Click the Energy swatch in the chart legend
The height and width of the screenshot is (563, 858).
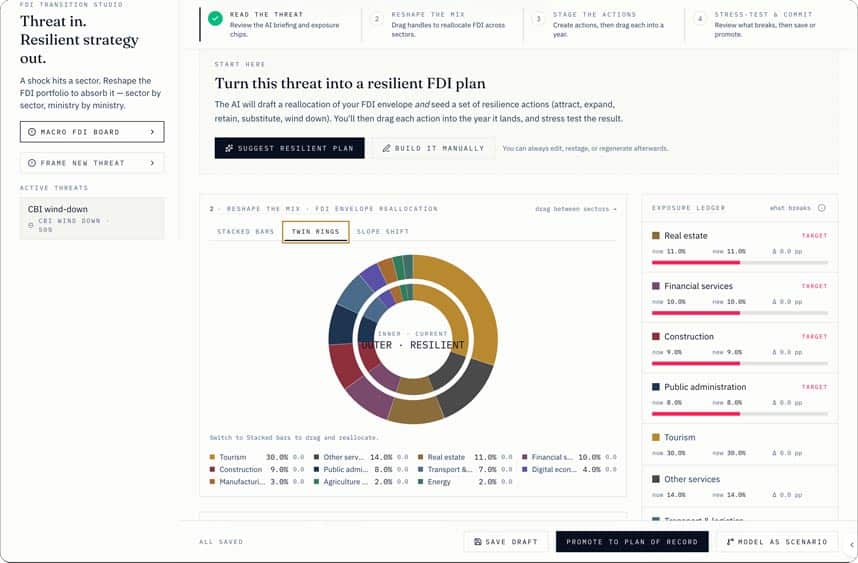click(x=420, y=482)
